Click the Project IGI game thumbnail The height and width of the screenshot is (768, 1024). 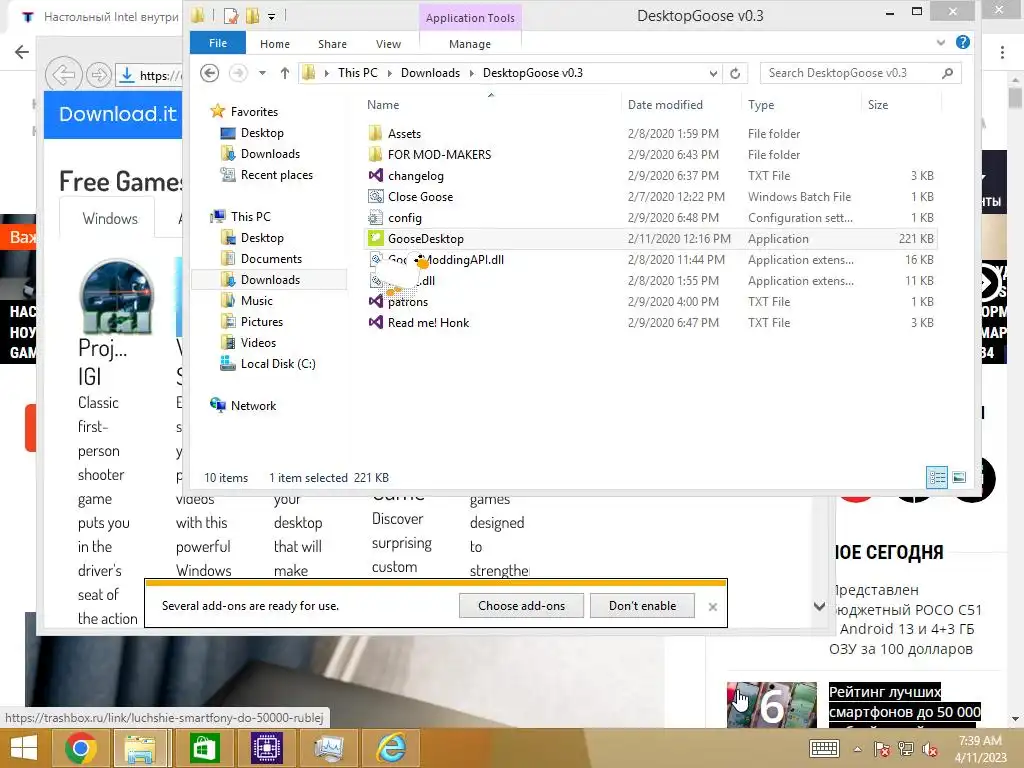pyautogui.click(x=116, y=297)
